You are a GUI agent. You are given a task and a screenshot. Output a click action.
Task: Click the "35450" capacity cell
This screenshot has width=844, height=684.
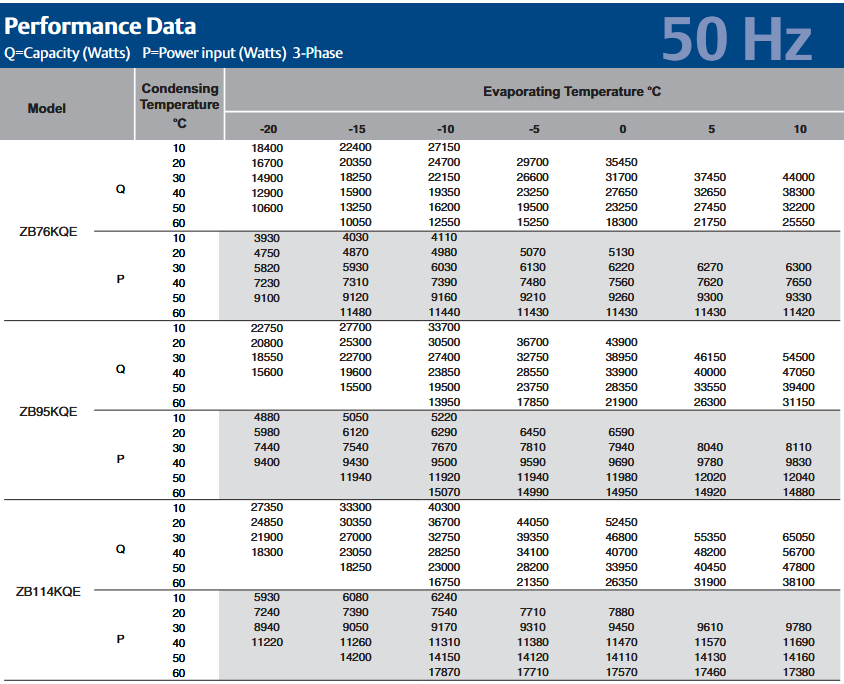(621, 163)
